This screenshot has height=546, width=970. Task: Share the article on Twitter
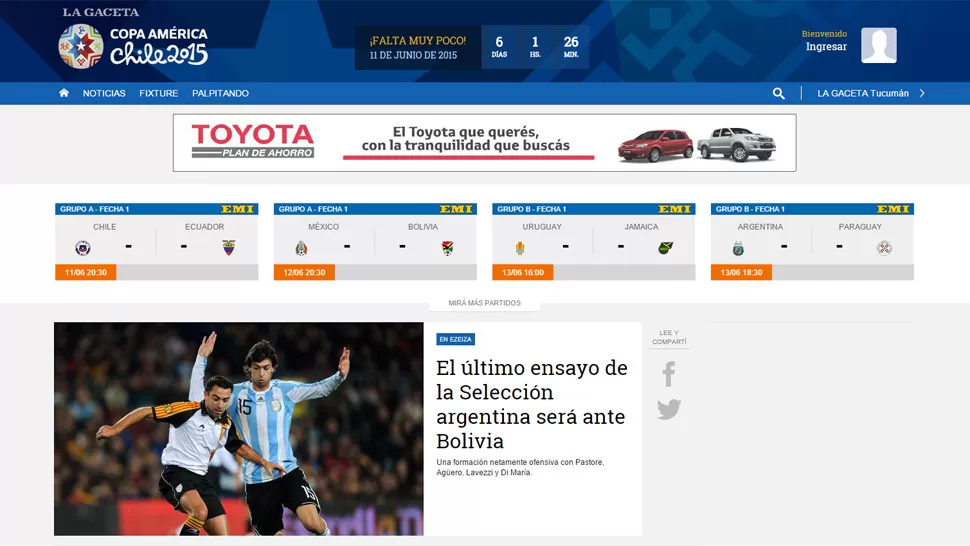click(669, 409)
